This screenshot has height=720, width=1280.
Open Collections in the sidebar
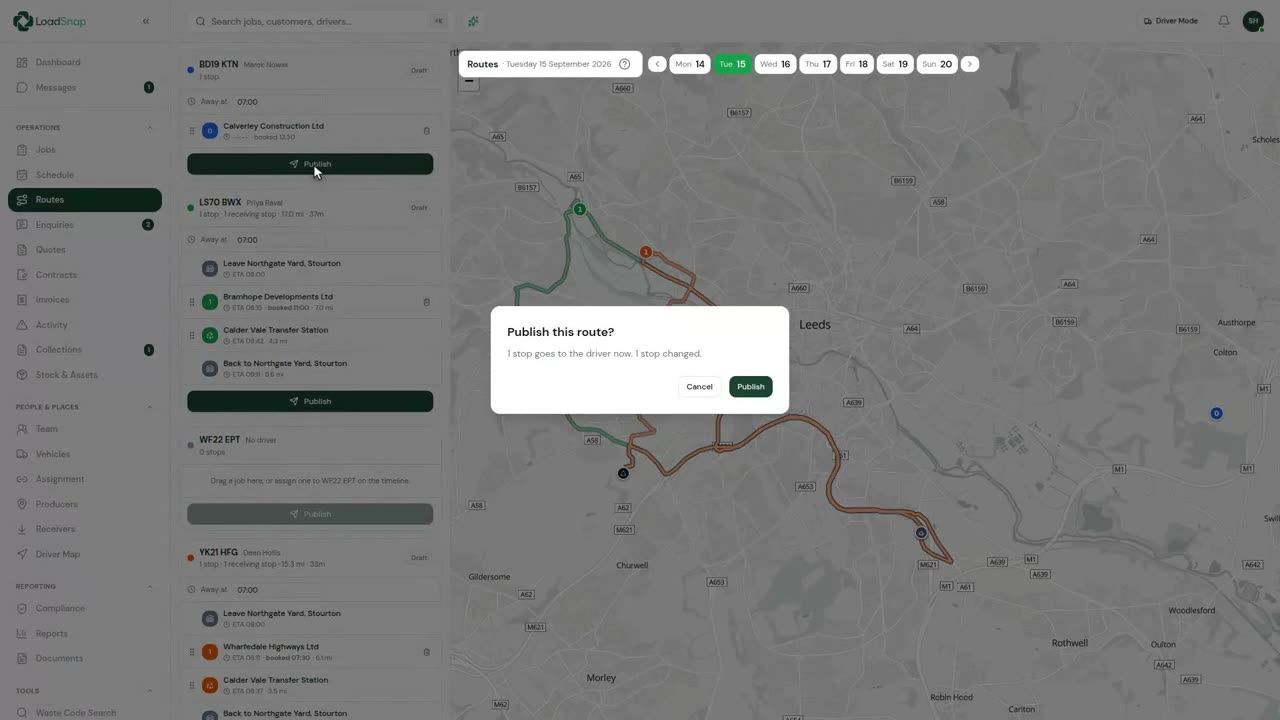coord(85,350)
